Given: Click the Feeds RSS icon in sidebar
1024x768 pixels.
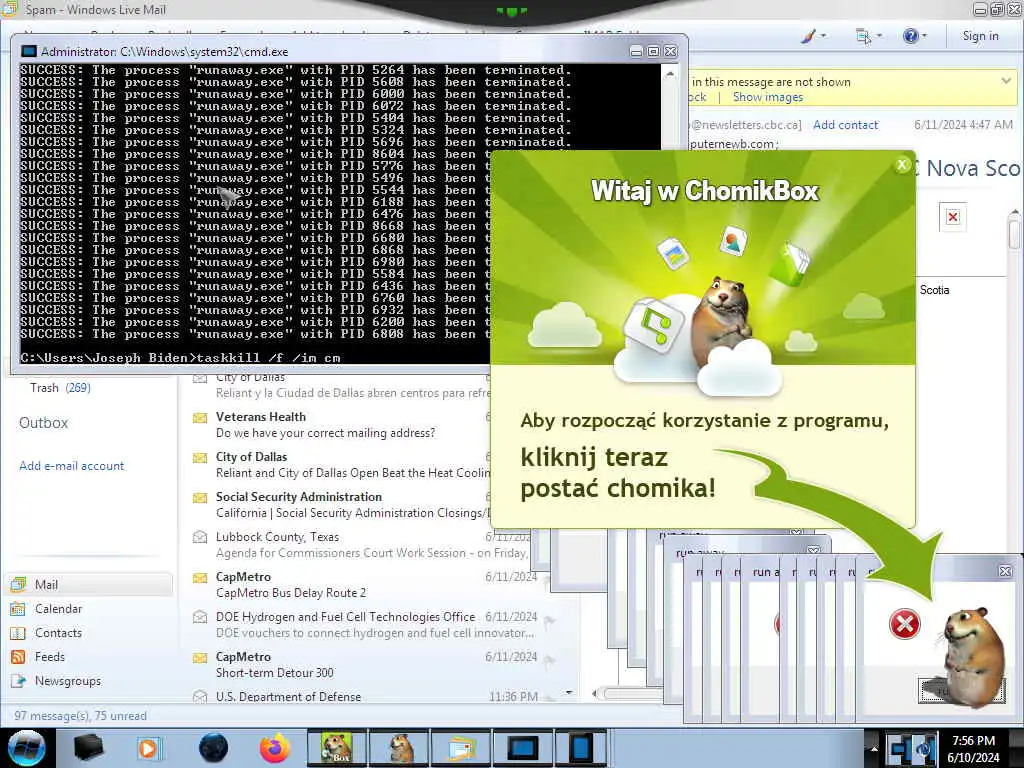Looking at the screenshot, I should pyautogui.click(x=18, y=657).
